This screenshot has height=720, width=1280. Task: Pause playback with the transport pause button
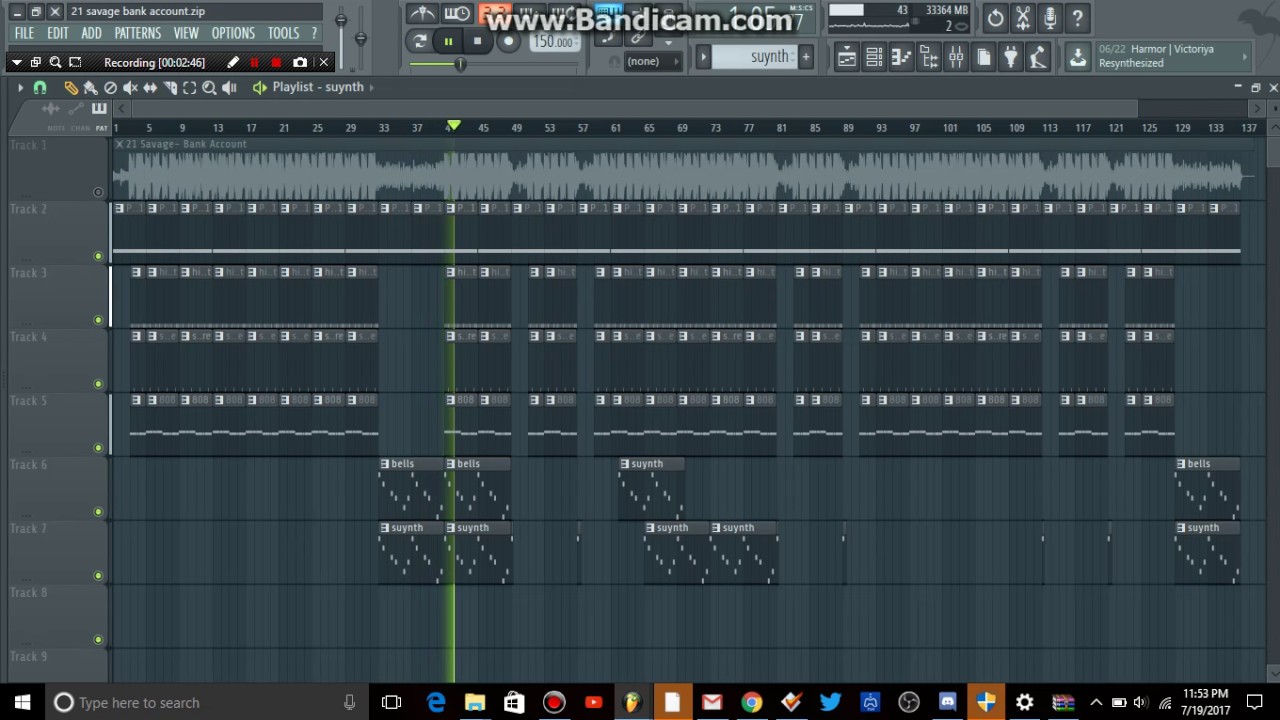[x=448, y=41]
